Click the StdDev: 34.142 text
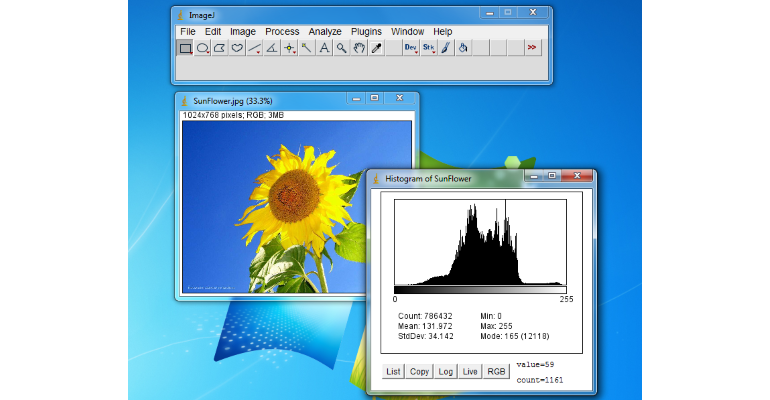This screenshot has width=770, height=400. click(x=426, y=336)
